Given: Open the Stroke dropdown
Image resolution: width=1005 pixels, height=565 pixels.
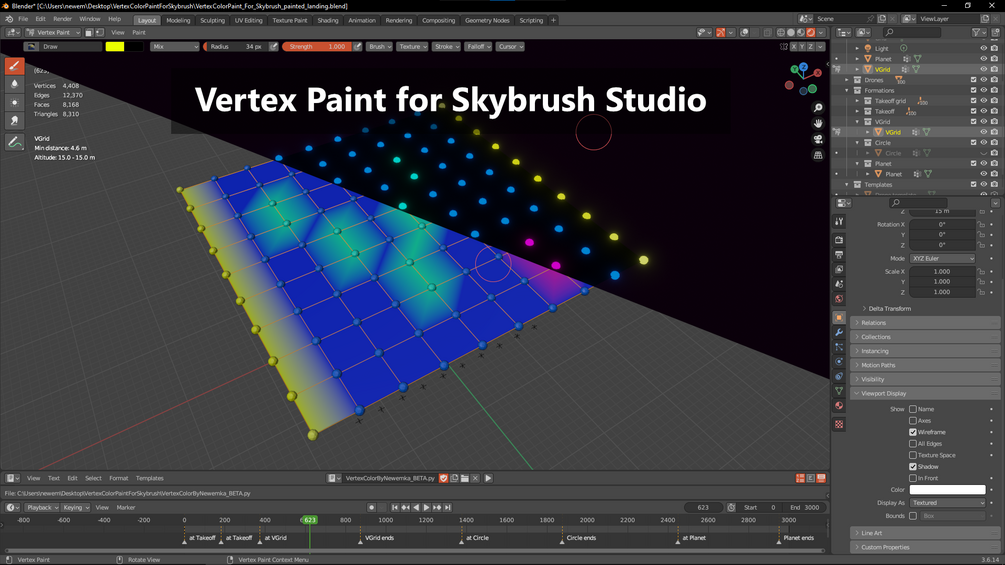Looking at the screenshot, I should (x=446, y=46).
